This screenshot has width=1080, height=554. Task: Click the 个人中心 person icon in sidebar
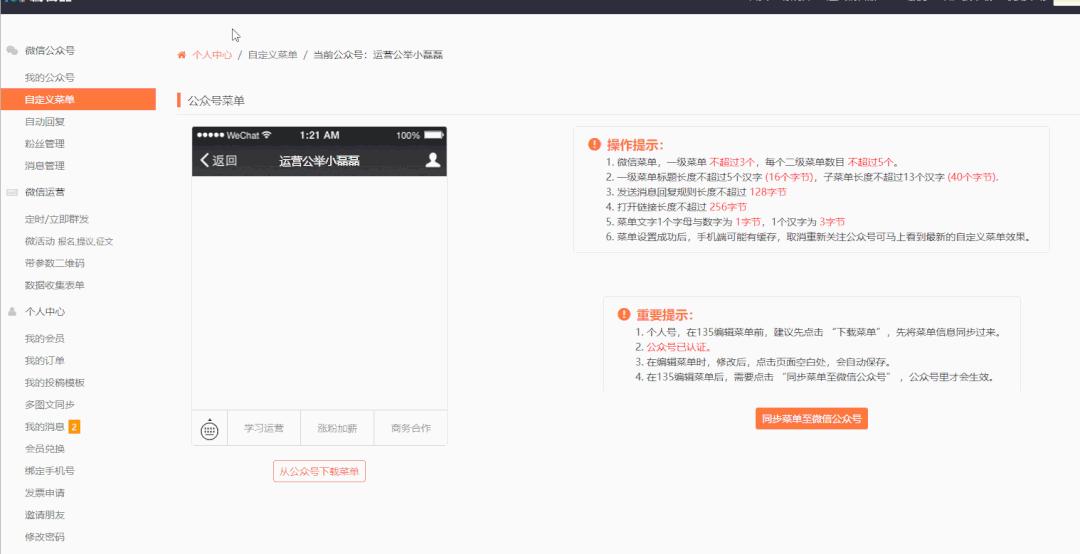click(12, 311)
